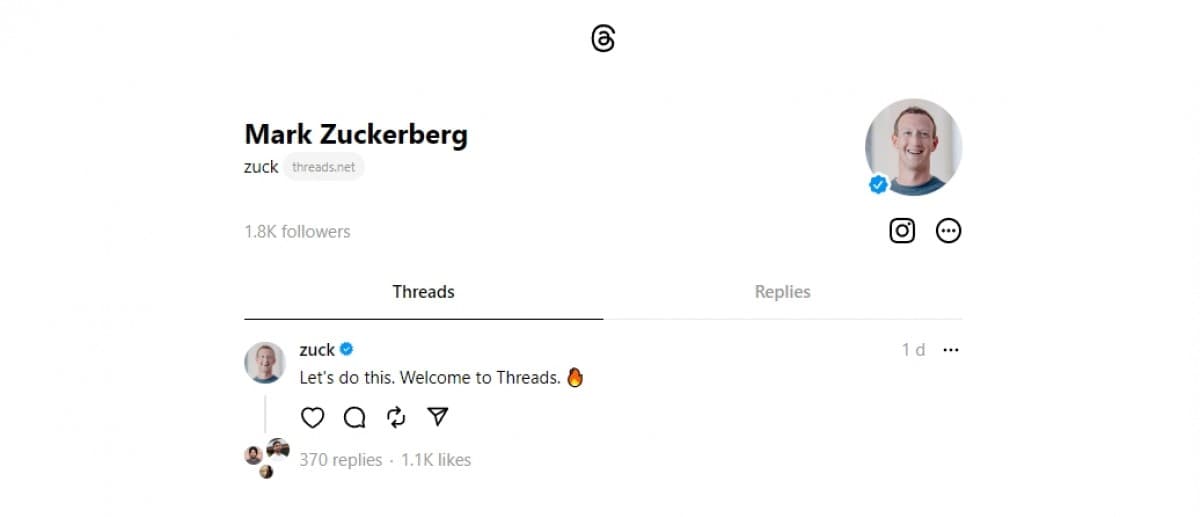Repost the Welcome to Threads post
Screen dimensions: 1200x517
(396, 417)
